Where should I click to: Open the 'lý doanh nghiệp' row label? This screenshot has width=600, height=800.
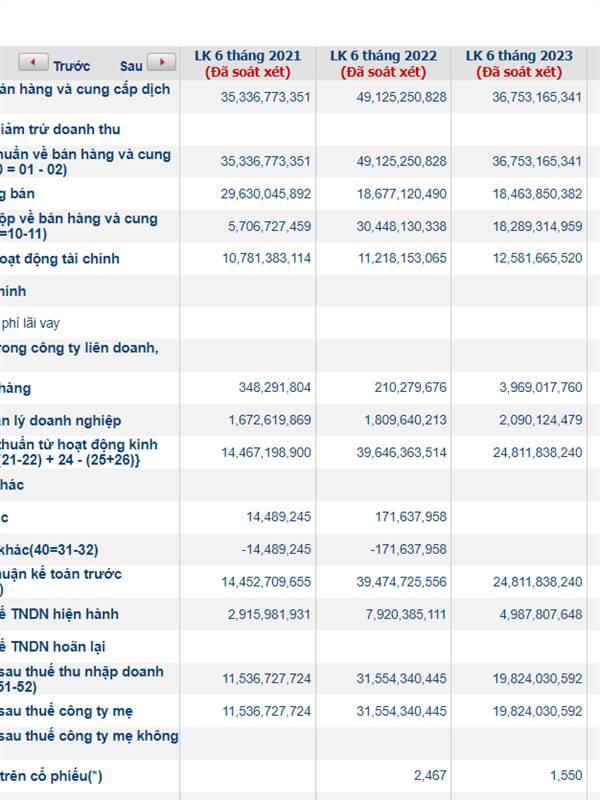pyautogui.click(x=61, y=421)
